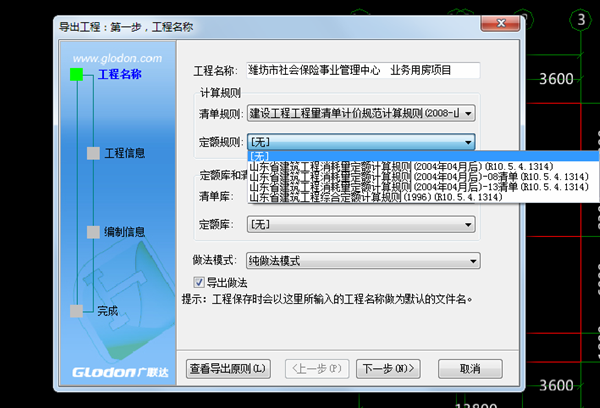
Task: Select the 编制信息 wizard step
Action: [125, 232]
